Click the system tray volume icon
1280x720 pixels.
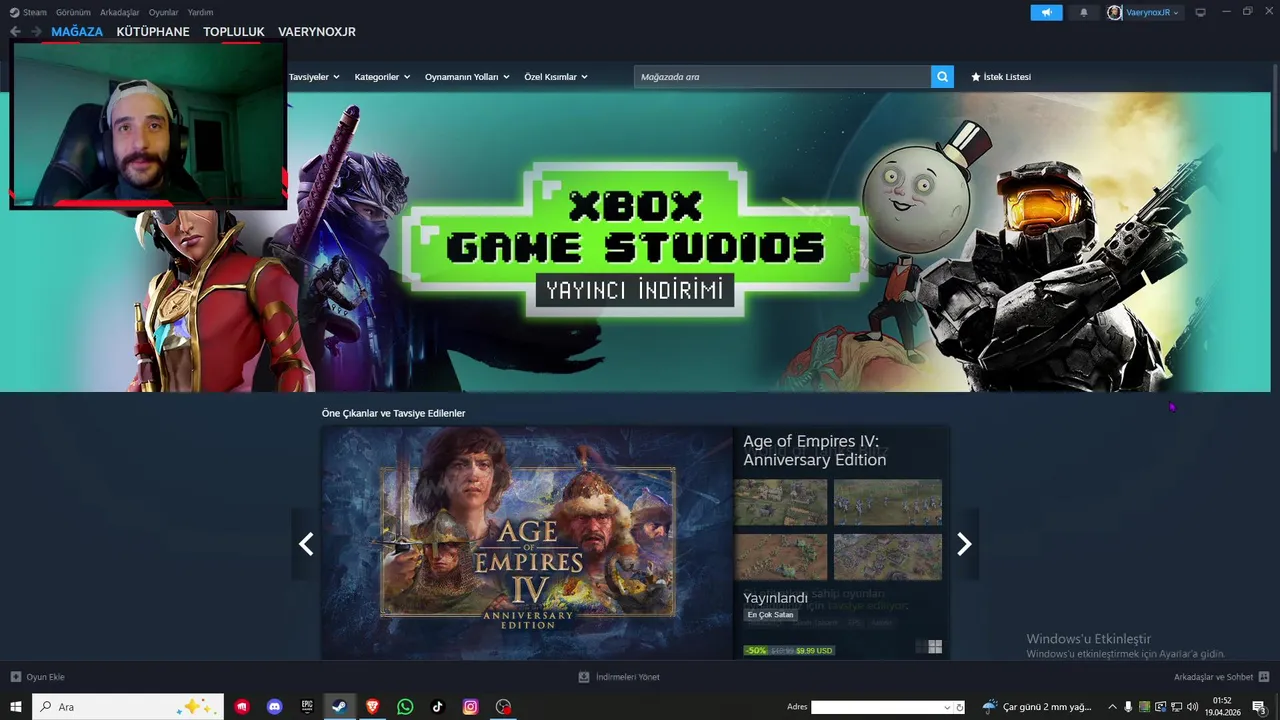coord(1192,707)
